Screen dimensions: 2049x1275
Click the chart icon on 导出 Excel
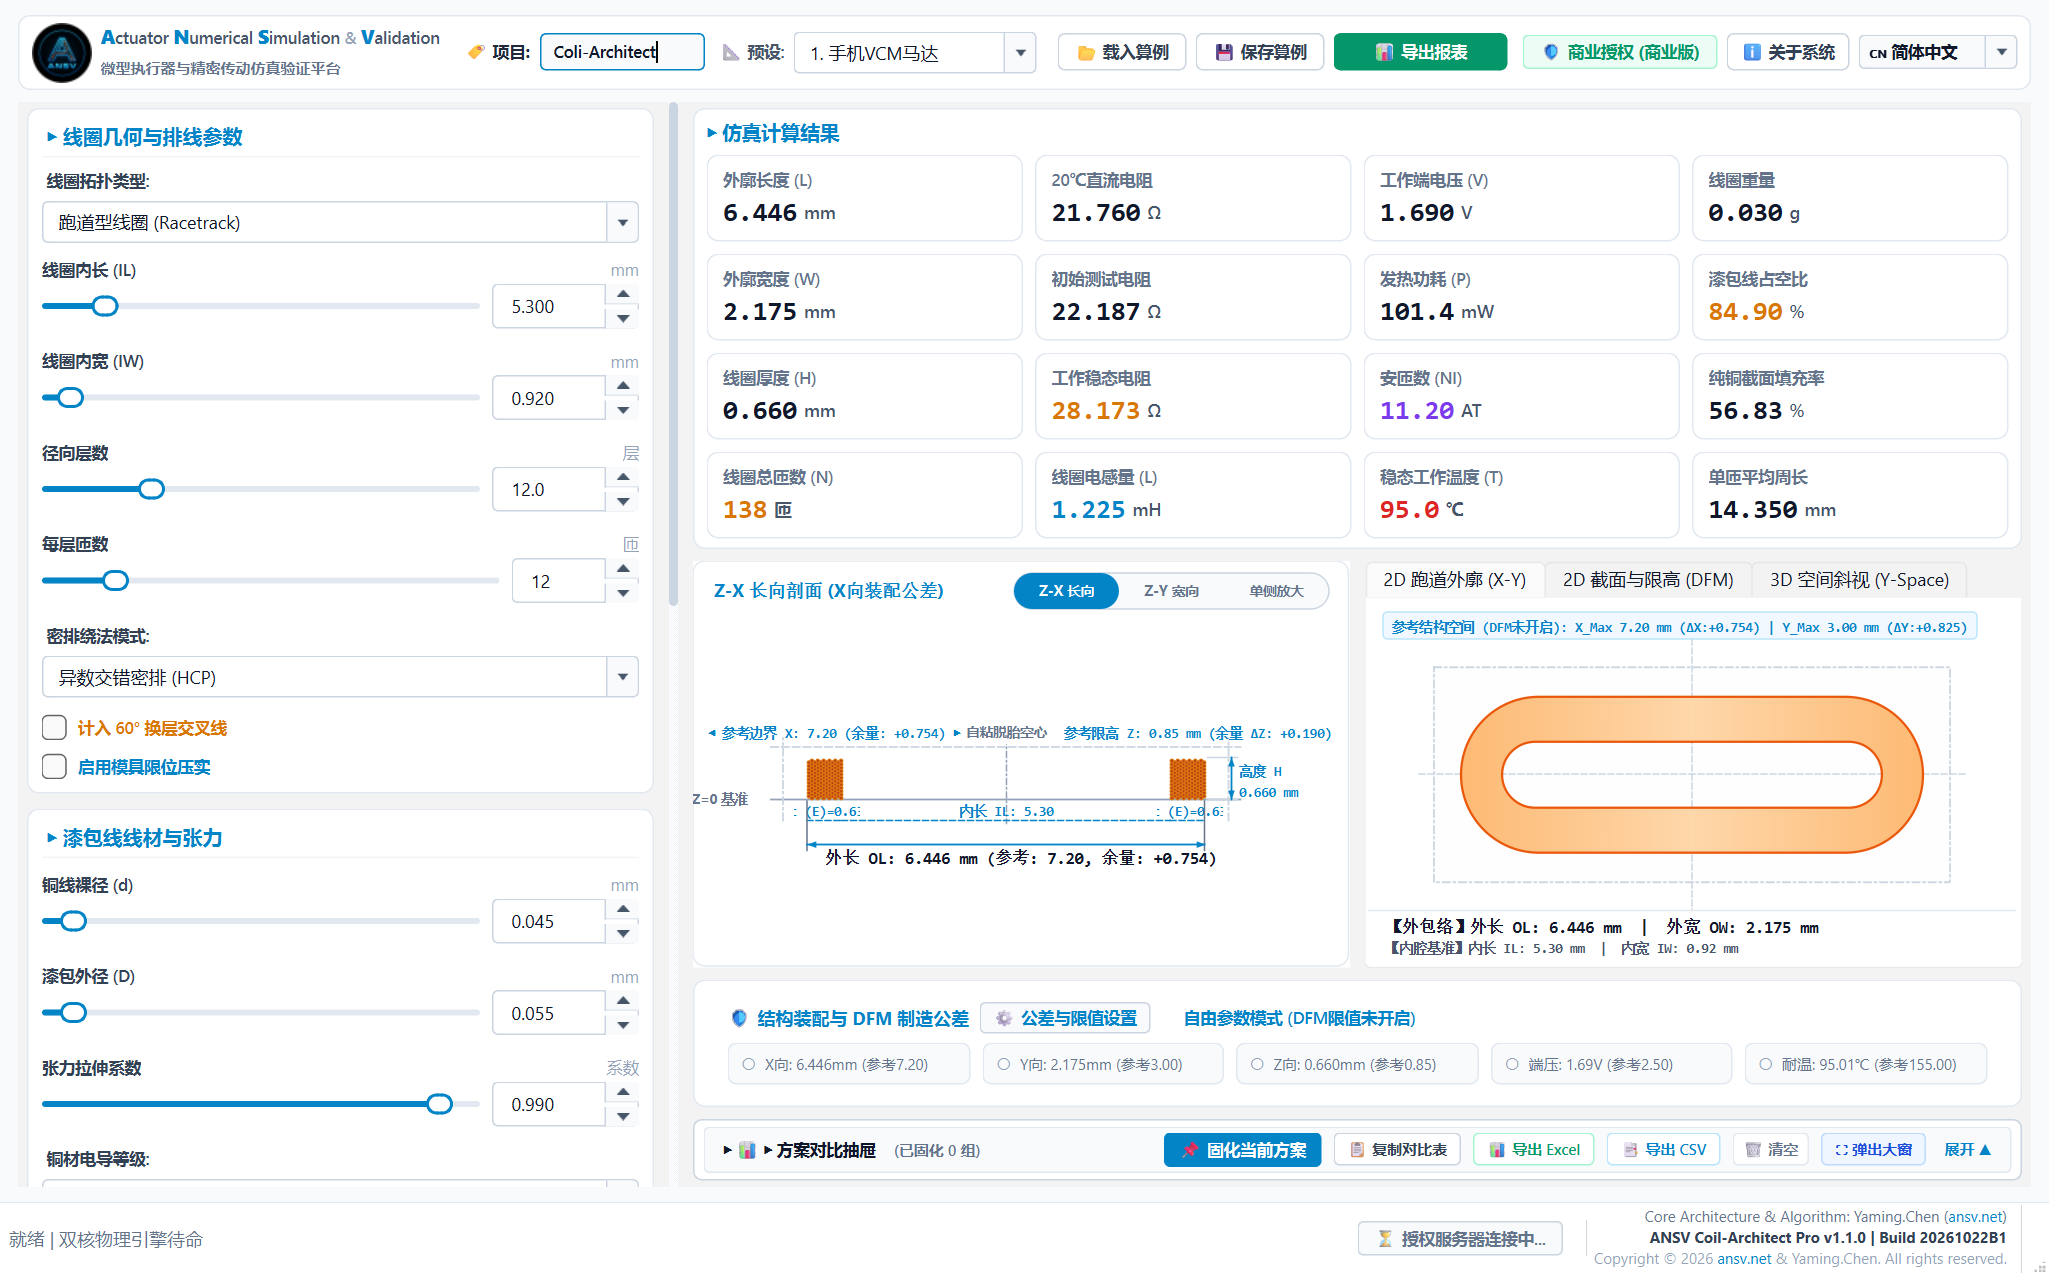[x=1497, y=1150]
